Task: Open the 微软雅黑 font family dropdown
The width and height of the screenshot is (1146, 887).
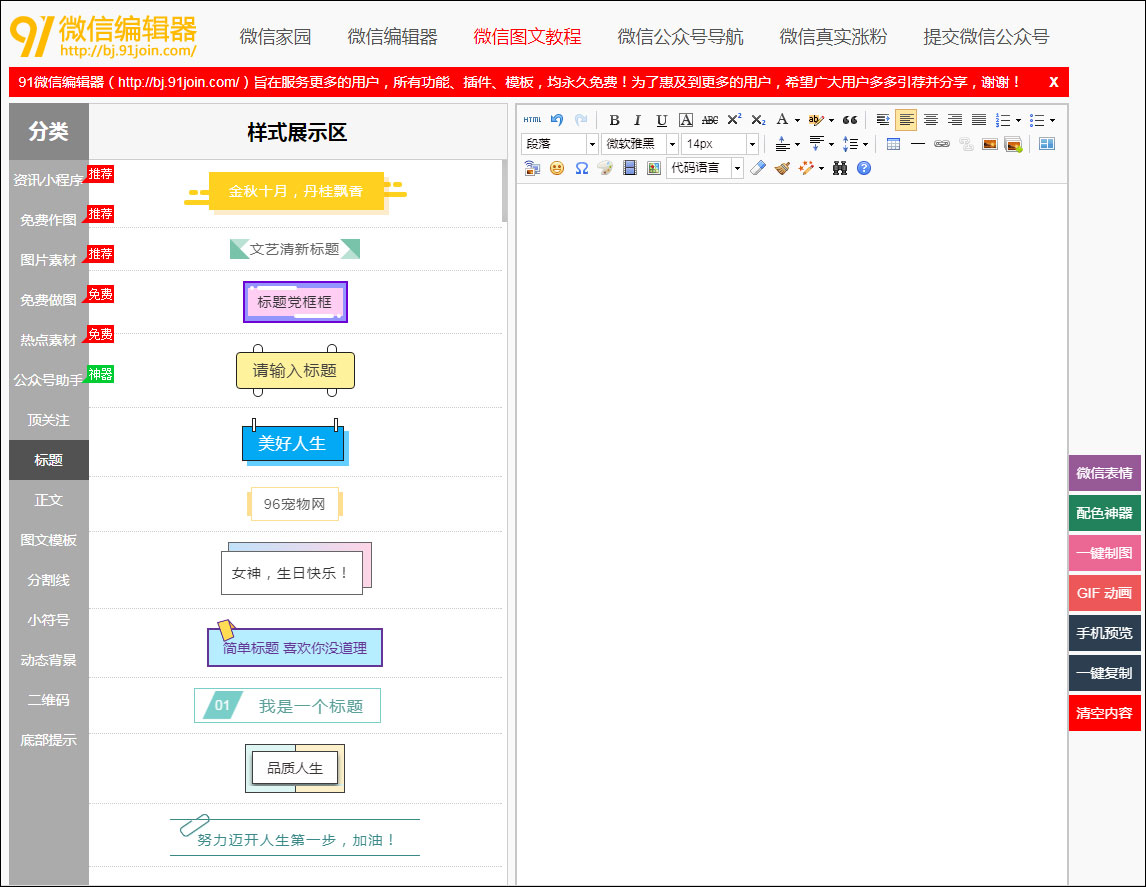Action: tap(639, 143)
